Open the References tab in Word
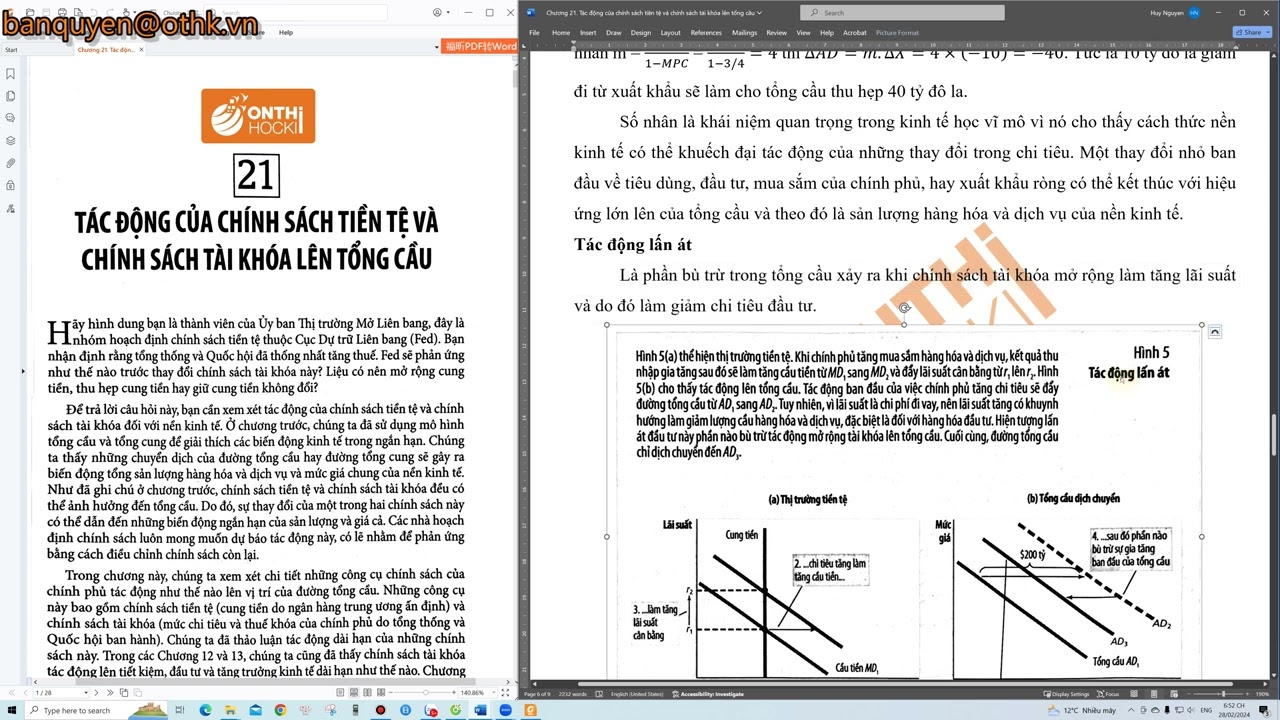This screenshot has height=720, width=1280. click(706, 32)
